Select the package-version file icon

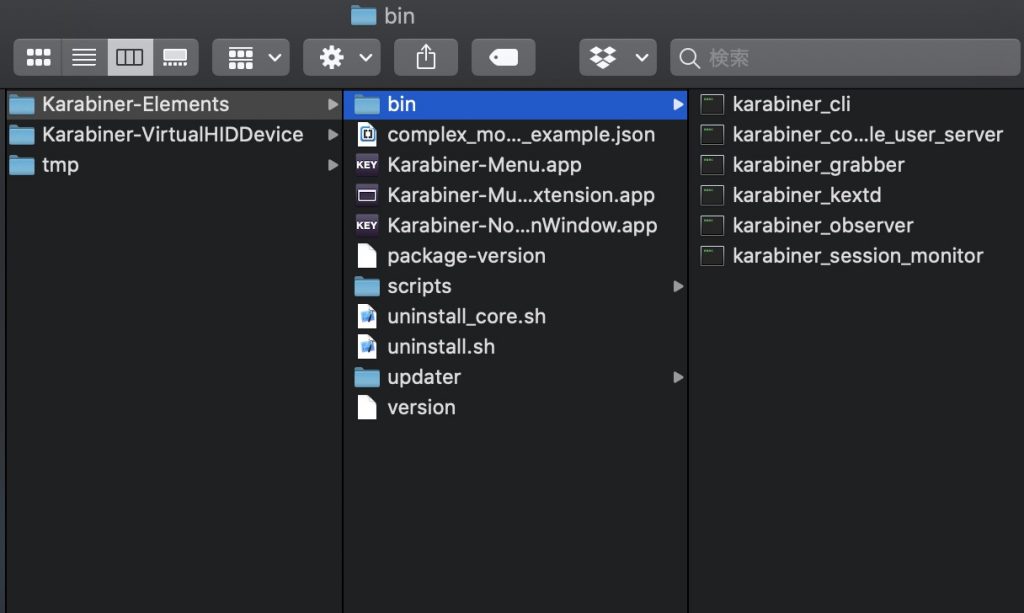coord(367,256)
